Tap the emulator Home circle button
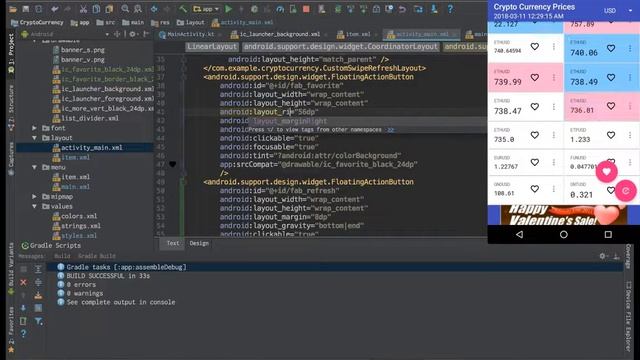The width and height of the screenshot is (640, 360). click(564, 234)
